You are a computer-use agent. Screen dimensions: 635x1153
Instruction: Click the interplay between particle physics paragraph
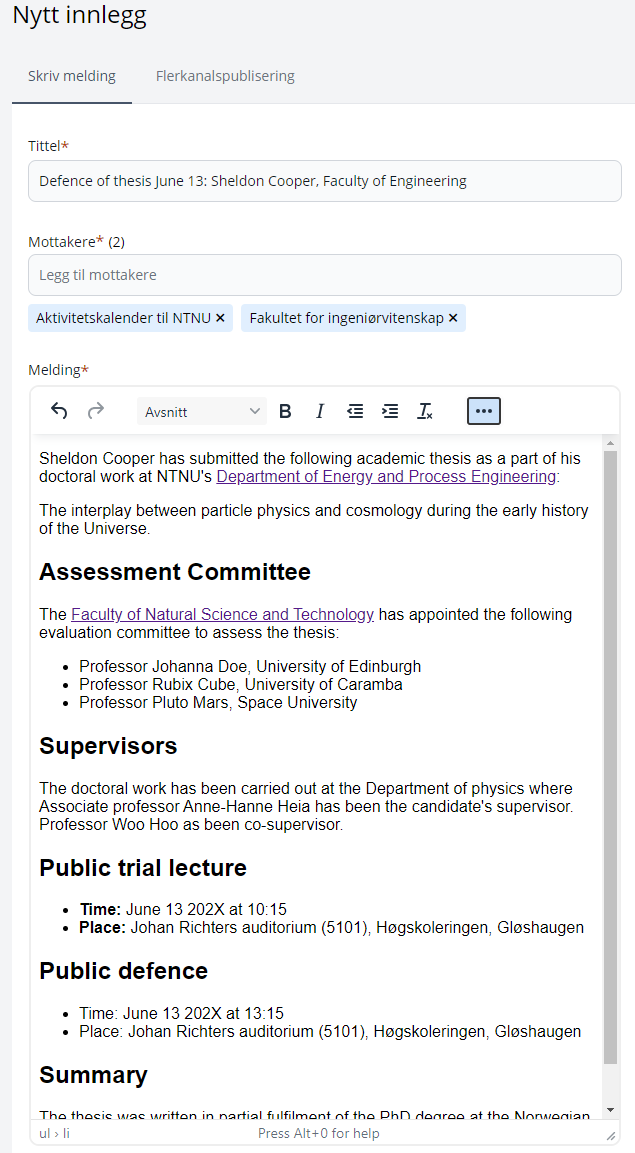[x=314, y=519]
